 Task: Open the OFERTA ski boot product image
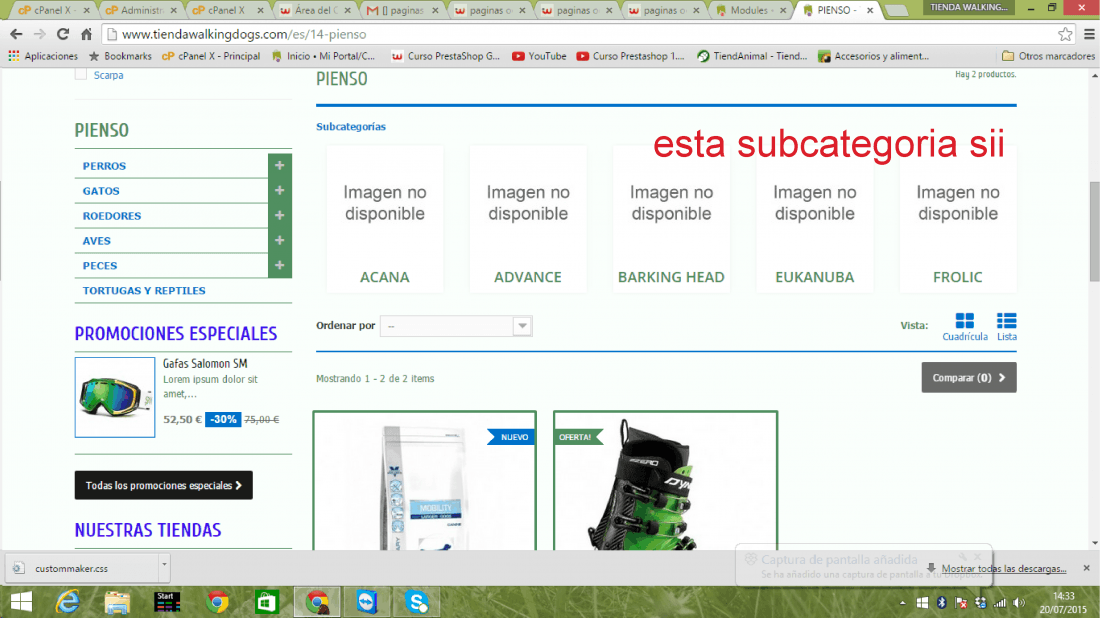pyautogui.click(x=665, y=481)
